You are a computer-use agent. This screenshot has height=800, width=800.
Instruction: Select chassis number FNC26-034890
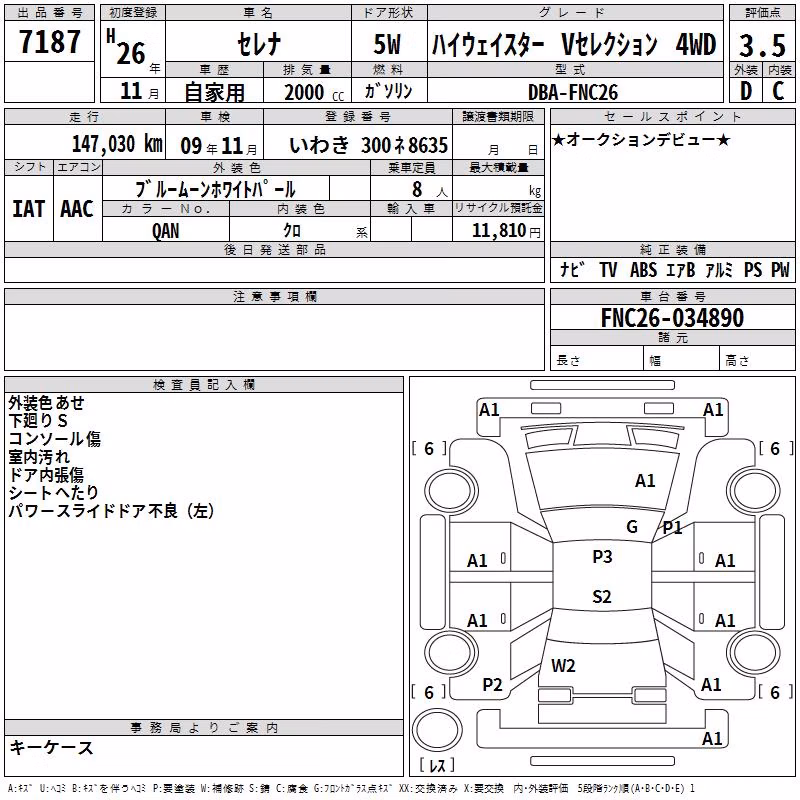tap(672, 318)
